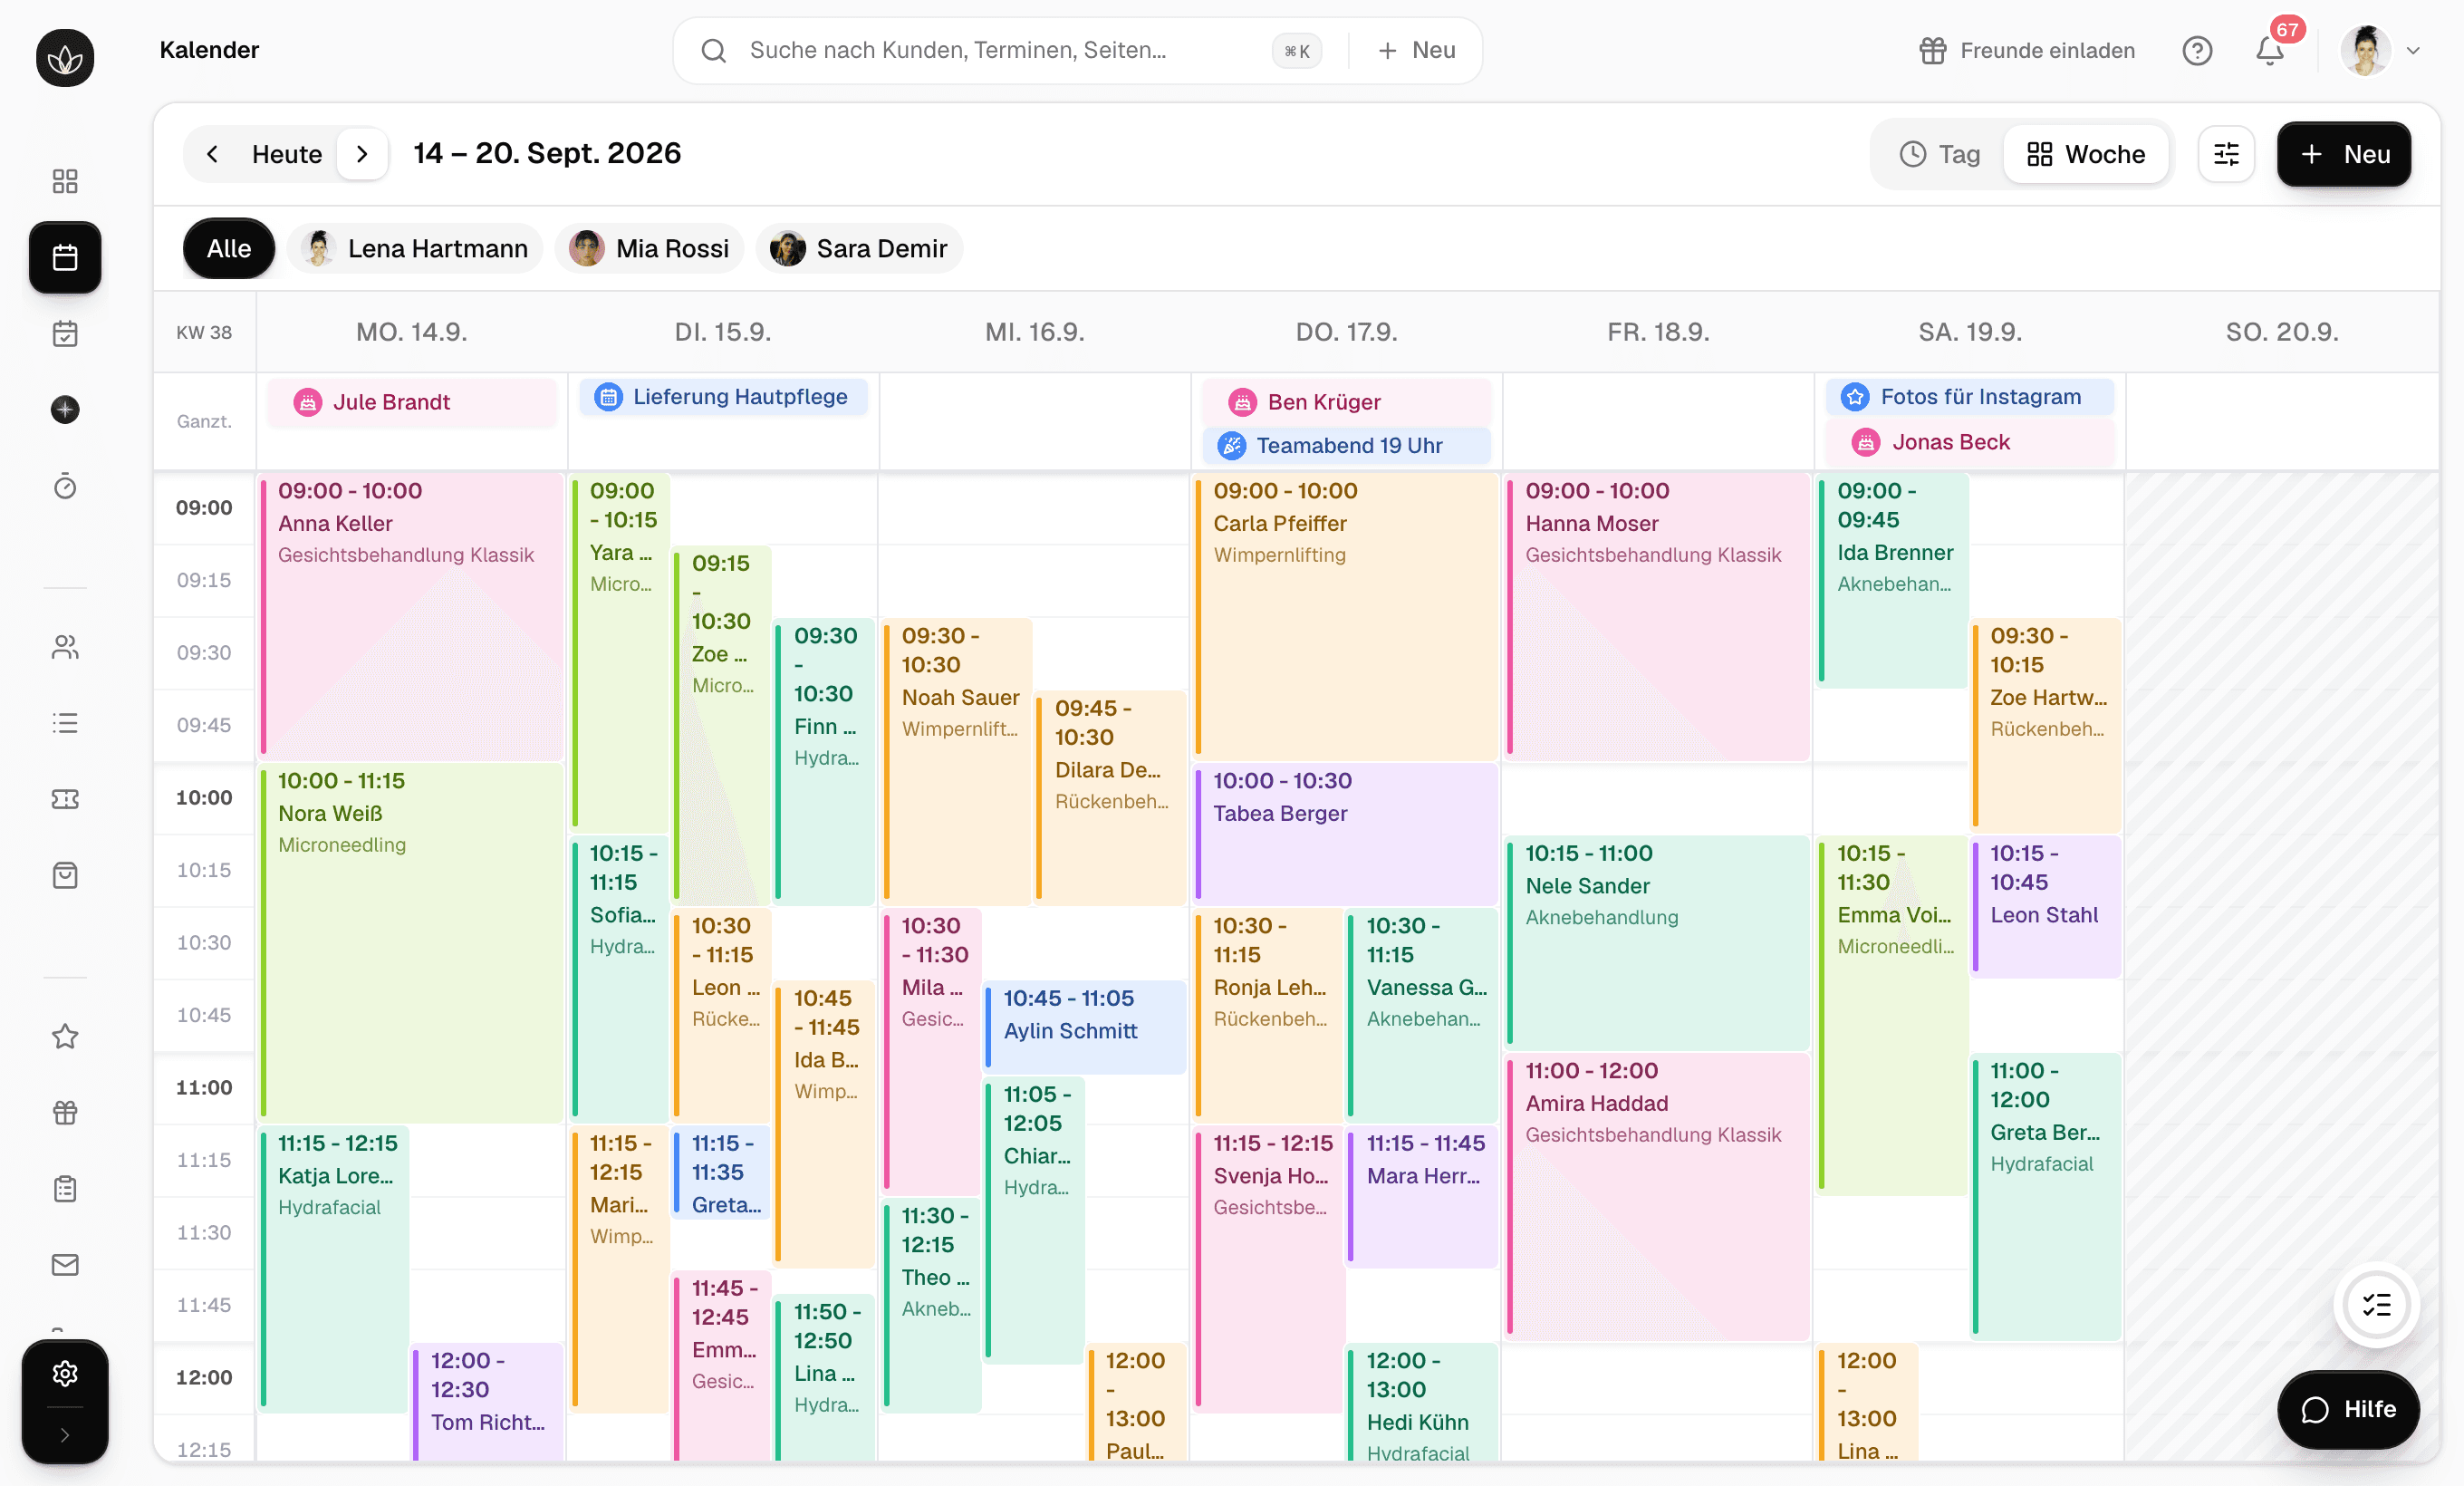Viewport: 2464px width, 1486px height.
Task: Click the checklist floating button
Action: [2376, 1305]
